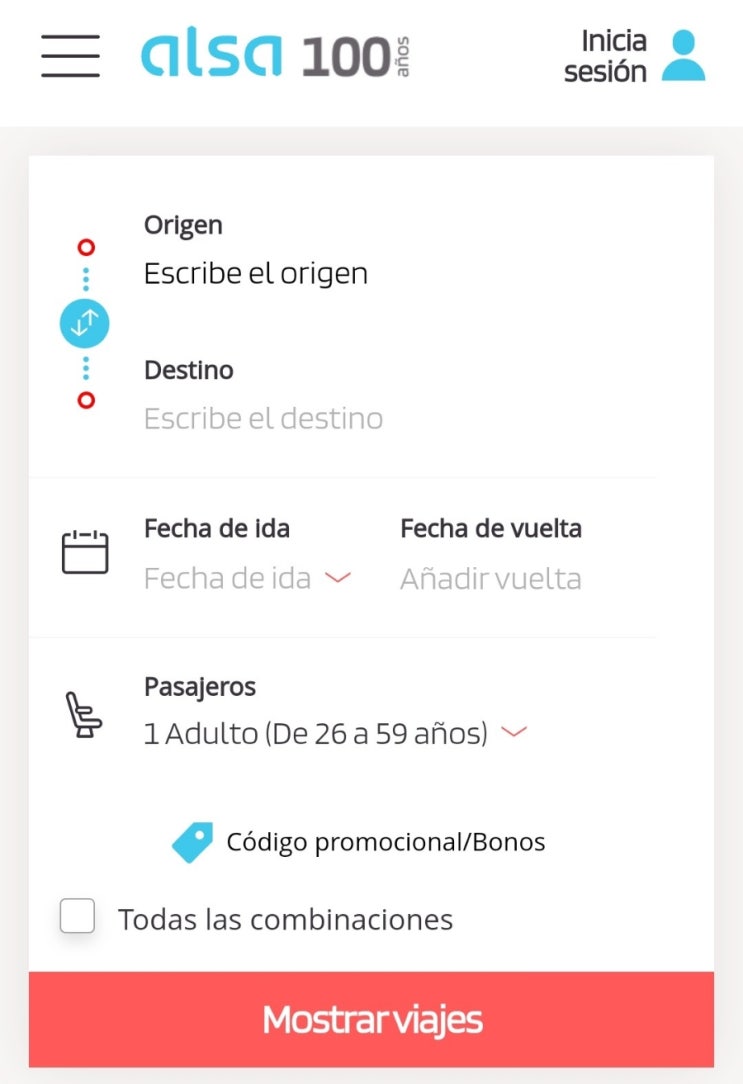
Task: Click the red origin circle marker
Action: (x=86, y=247)
